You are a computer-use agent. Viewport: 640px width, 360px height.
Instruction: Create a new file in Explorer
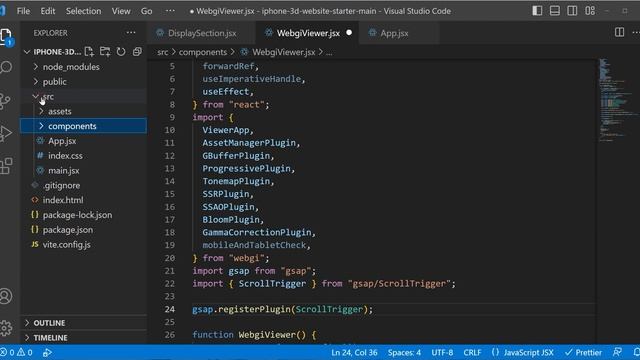pyautogui.click(x=89, y=52)
